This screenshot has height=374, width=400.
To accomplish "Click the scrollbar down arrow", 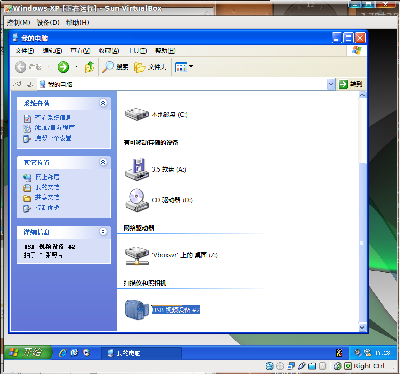I will 362,327.
